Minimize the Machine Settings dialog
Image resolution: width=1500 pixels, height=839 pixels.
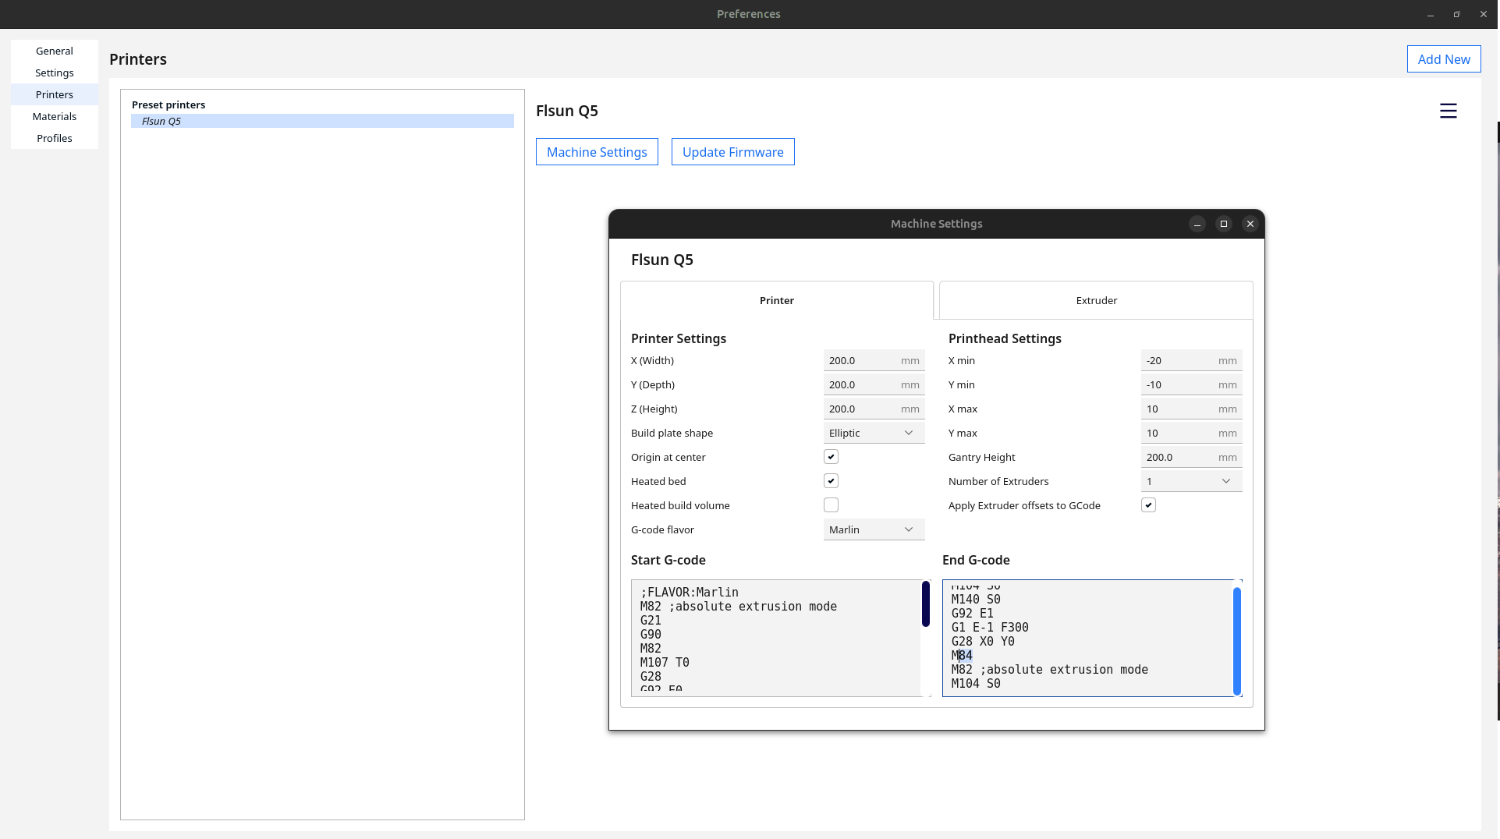tap(1197, 224)
